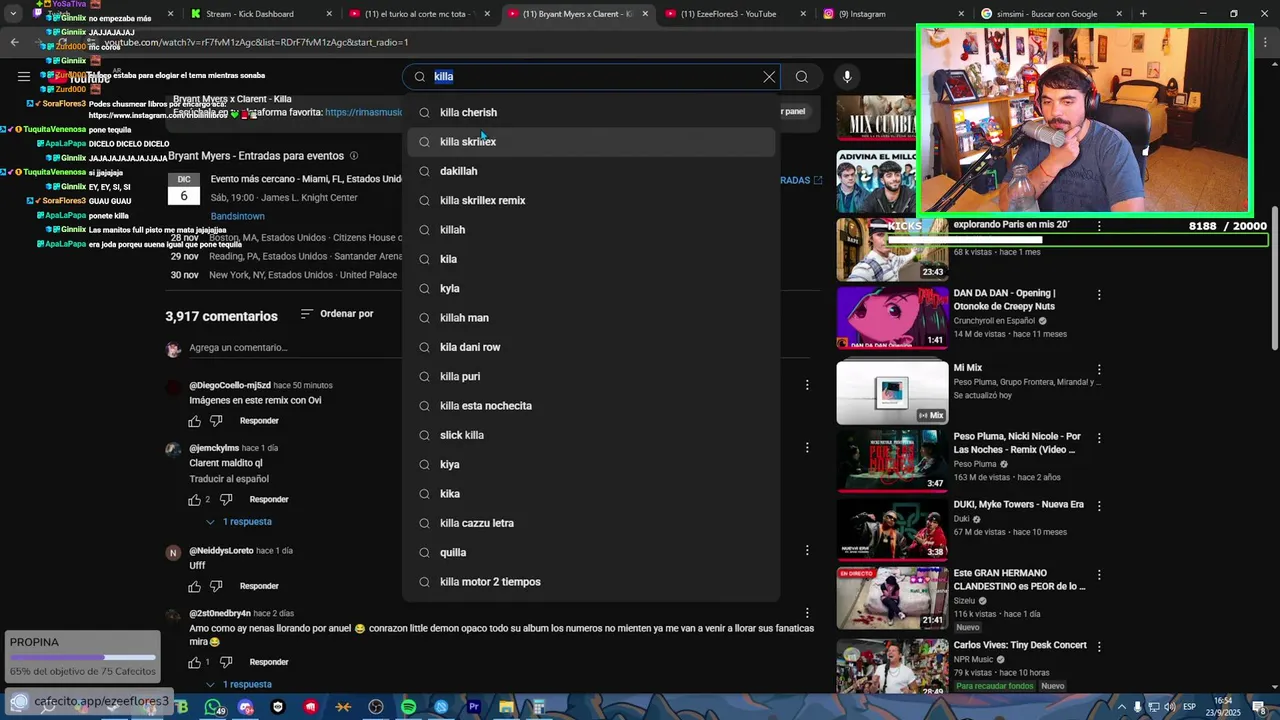Screen dimensions: 1280x720
Task: Reply to the @jemckylms comment
Action: [x=269, y=499]
